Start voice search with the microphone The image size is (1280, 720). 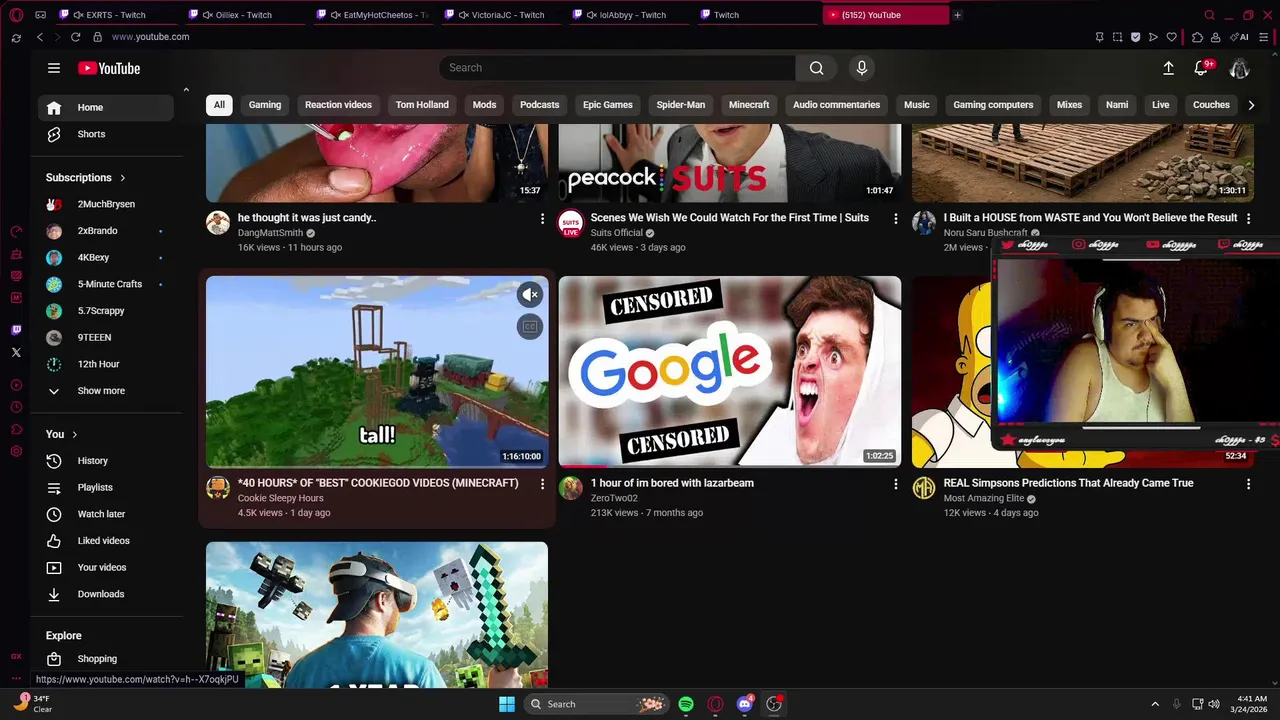coord(862,68)
